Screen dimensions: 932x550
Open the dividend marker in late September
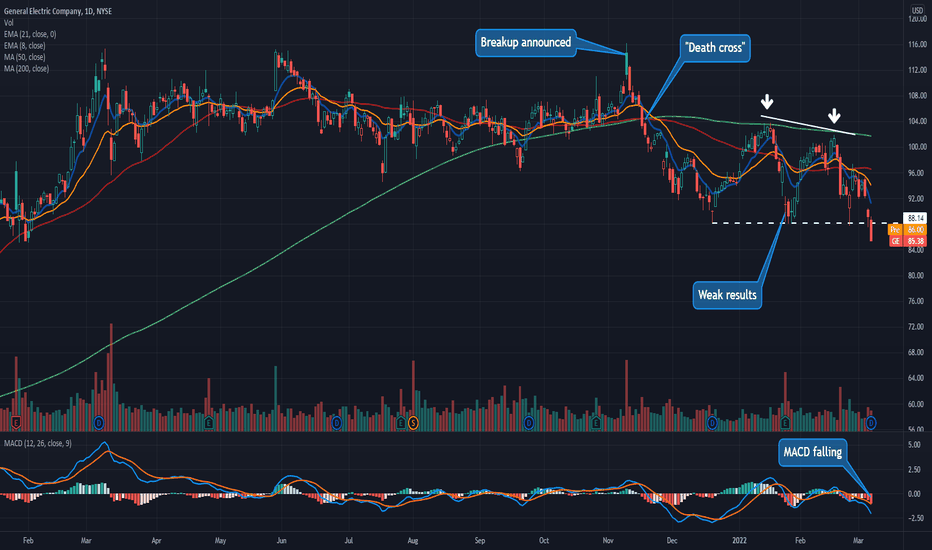coord(528,423)
